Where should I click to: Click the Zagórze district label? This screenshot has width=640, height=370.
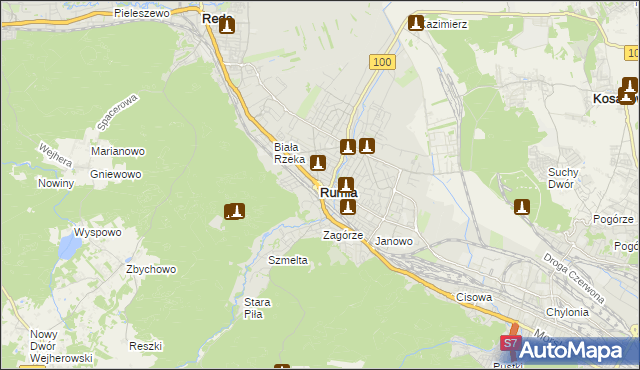(343, 235)
